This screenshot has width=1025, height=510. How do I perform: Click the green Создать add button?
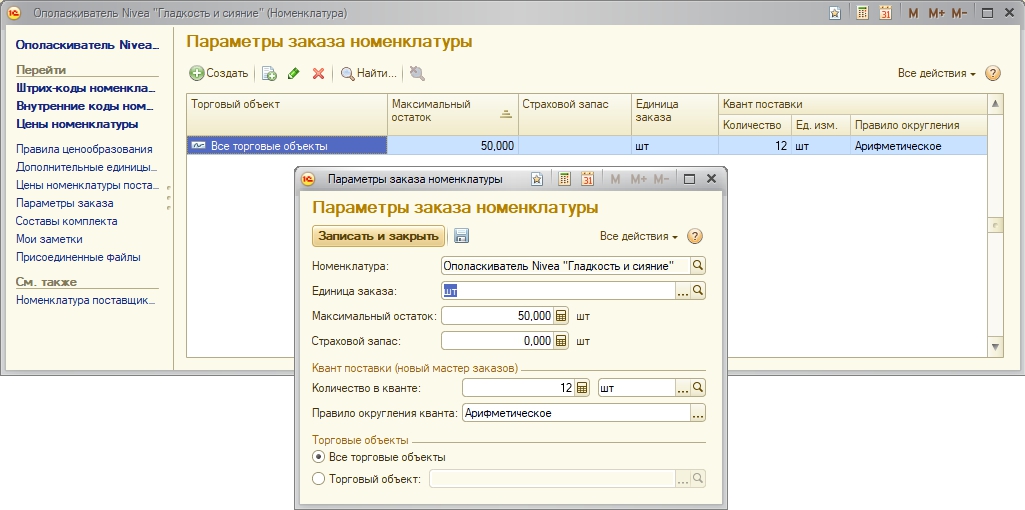(x=218, y=73)
